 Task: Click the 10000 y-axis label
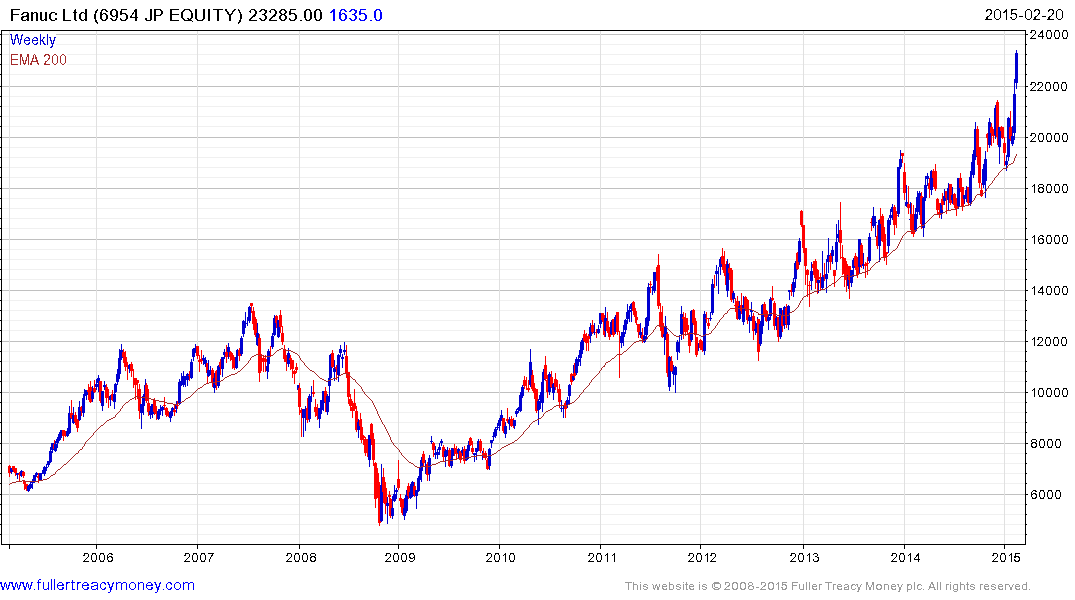[1049, 393]
